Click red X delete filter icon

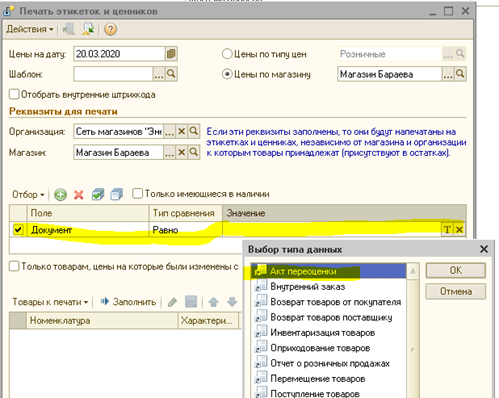coord(79,194)
